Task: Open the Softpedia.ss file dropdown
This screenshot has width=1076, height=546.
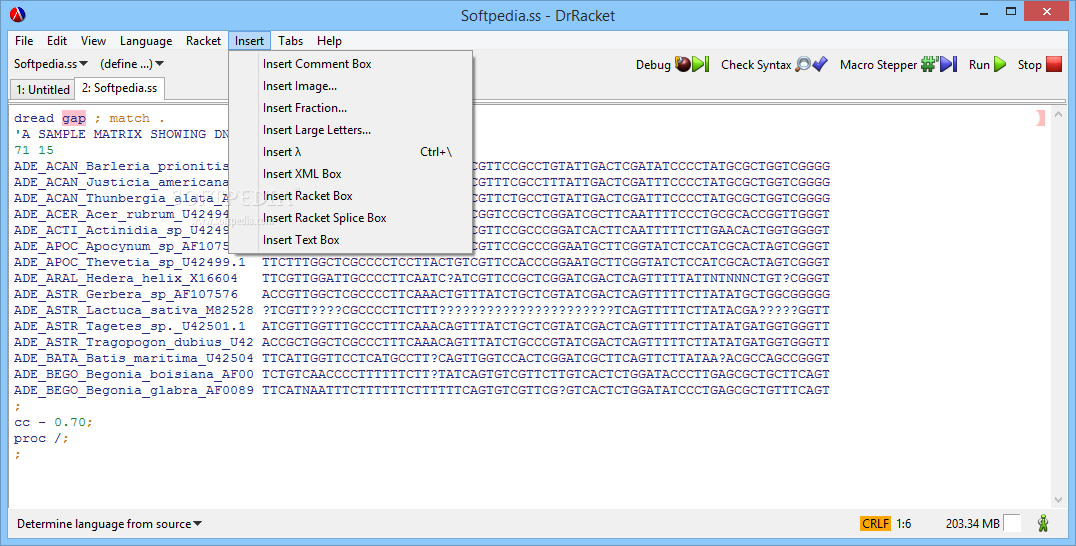Action: pyautogui.click(x=51, y=64)
